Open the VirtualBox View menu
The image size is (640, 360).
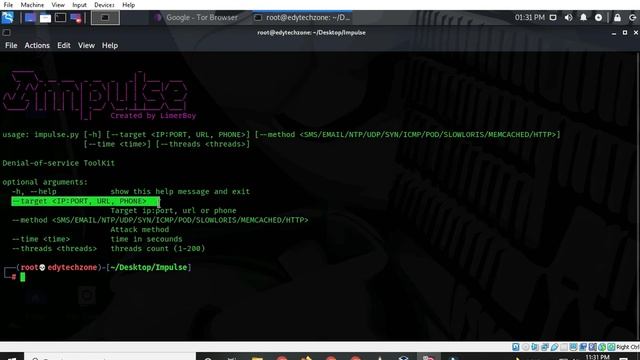58,5
